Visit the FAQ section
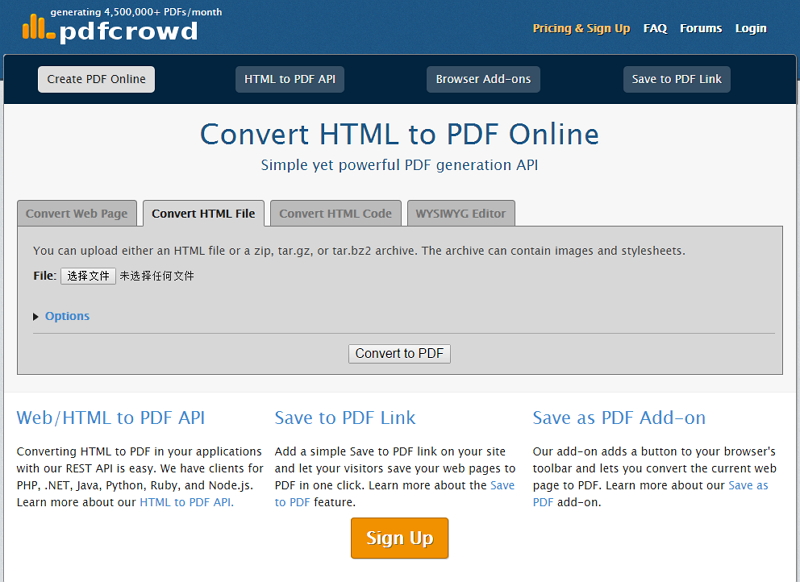The height and width of the screenshot is (582, 800). click(x=655, y=29)
